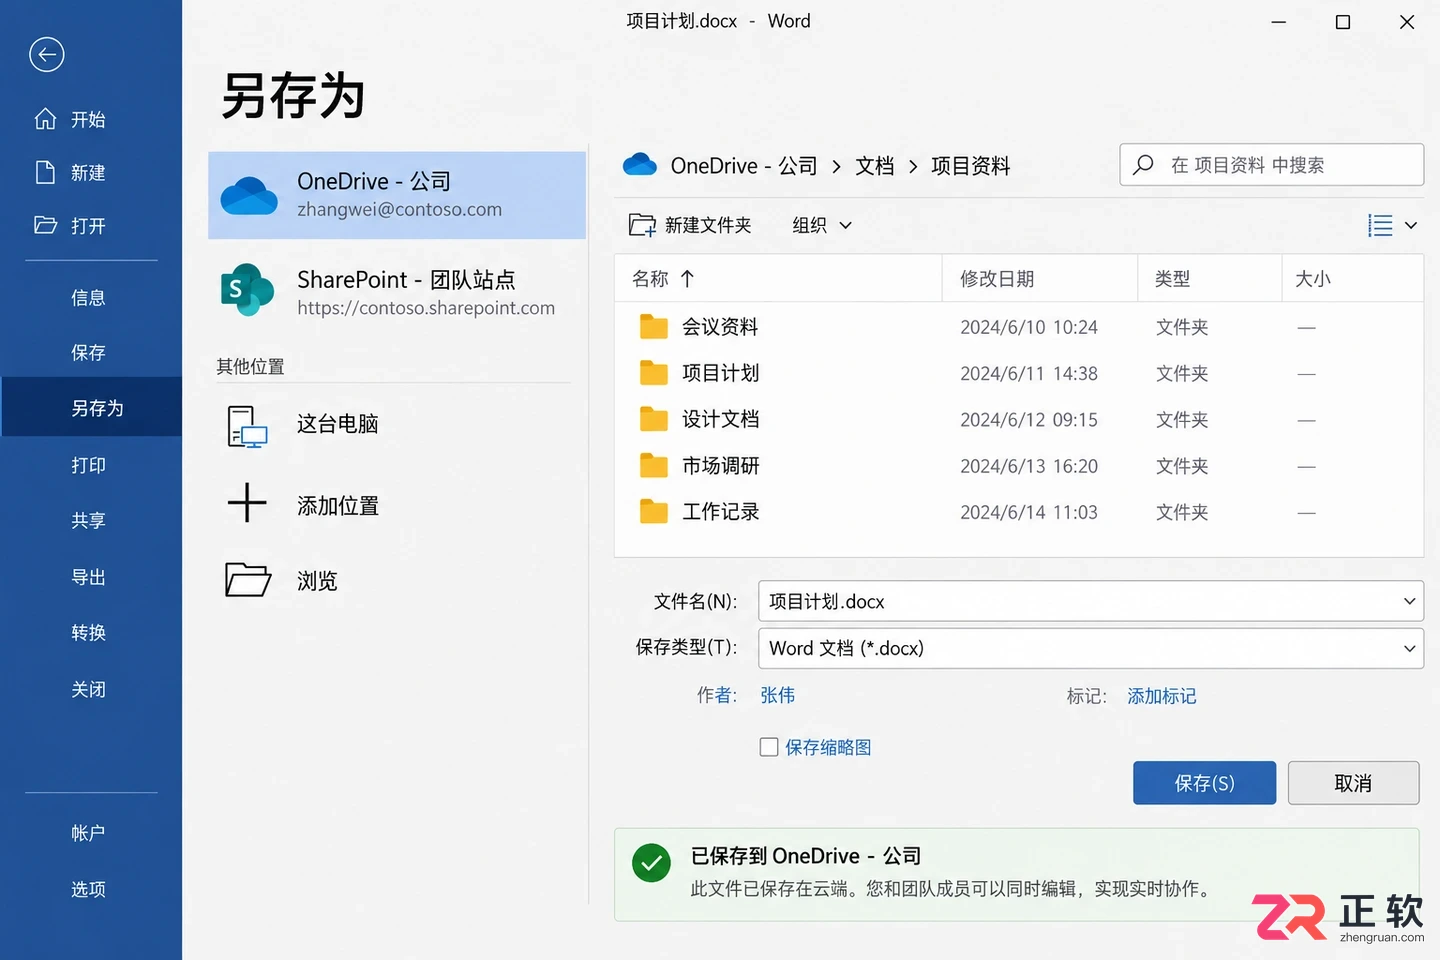Click OneDrive cloud icon in breadcrumb path
Viewport: 1440px width, 960px height.
tap(640, 165)
